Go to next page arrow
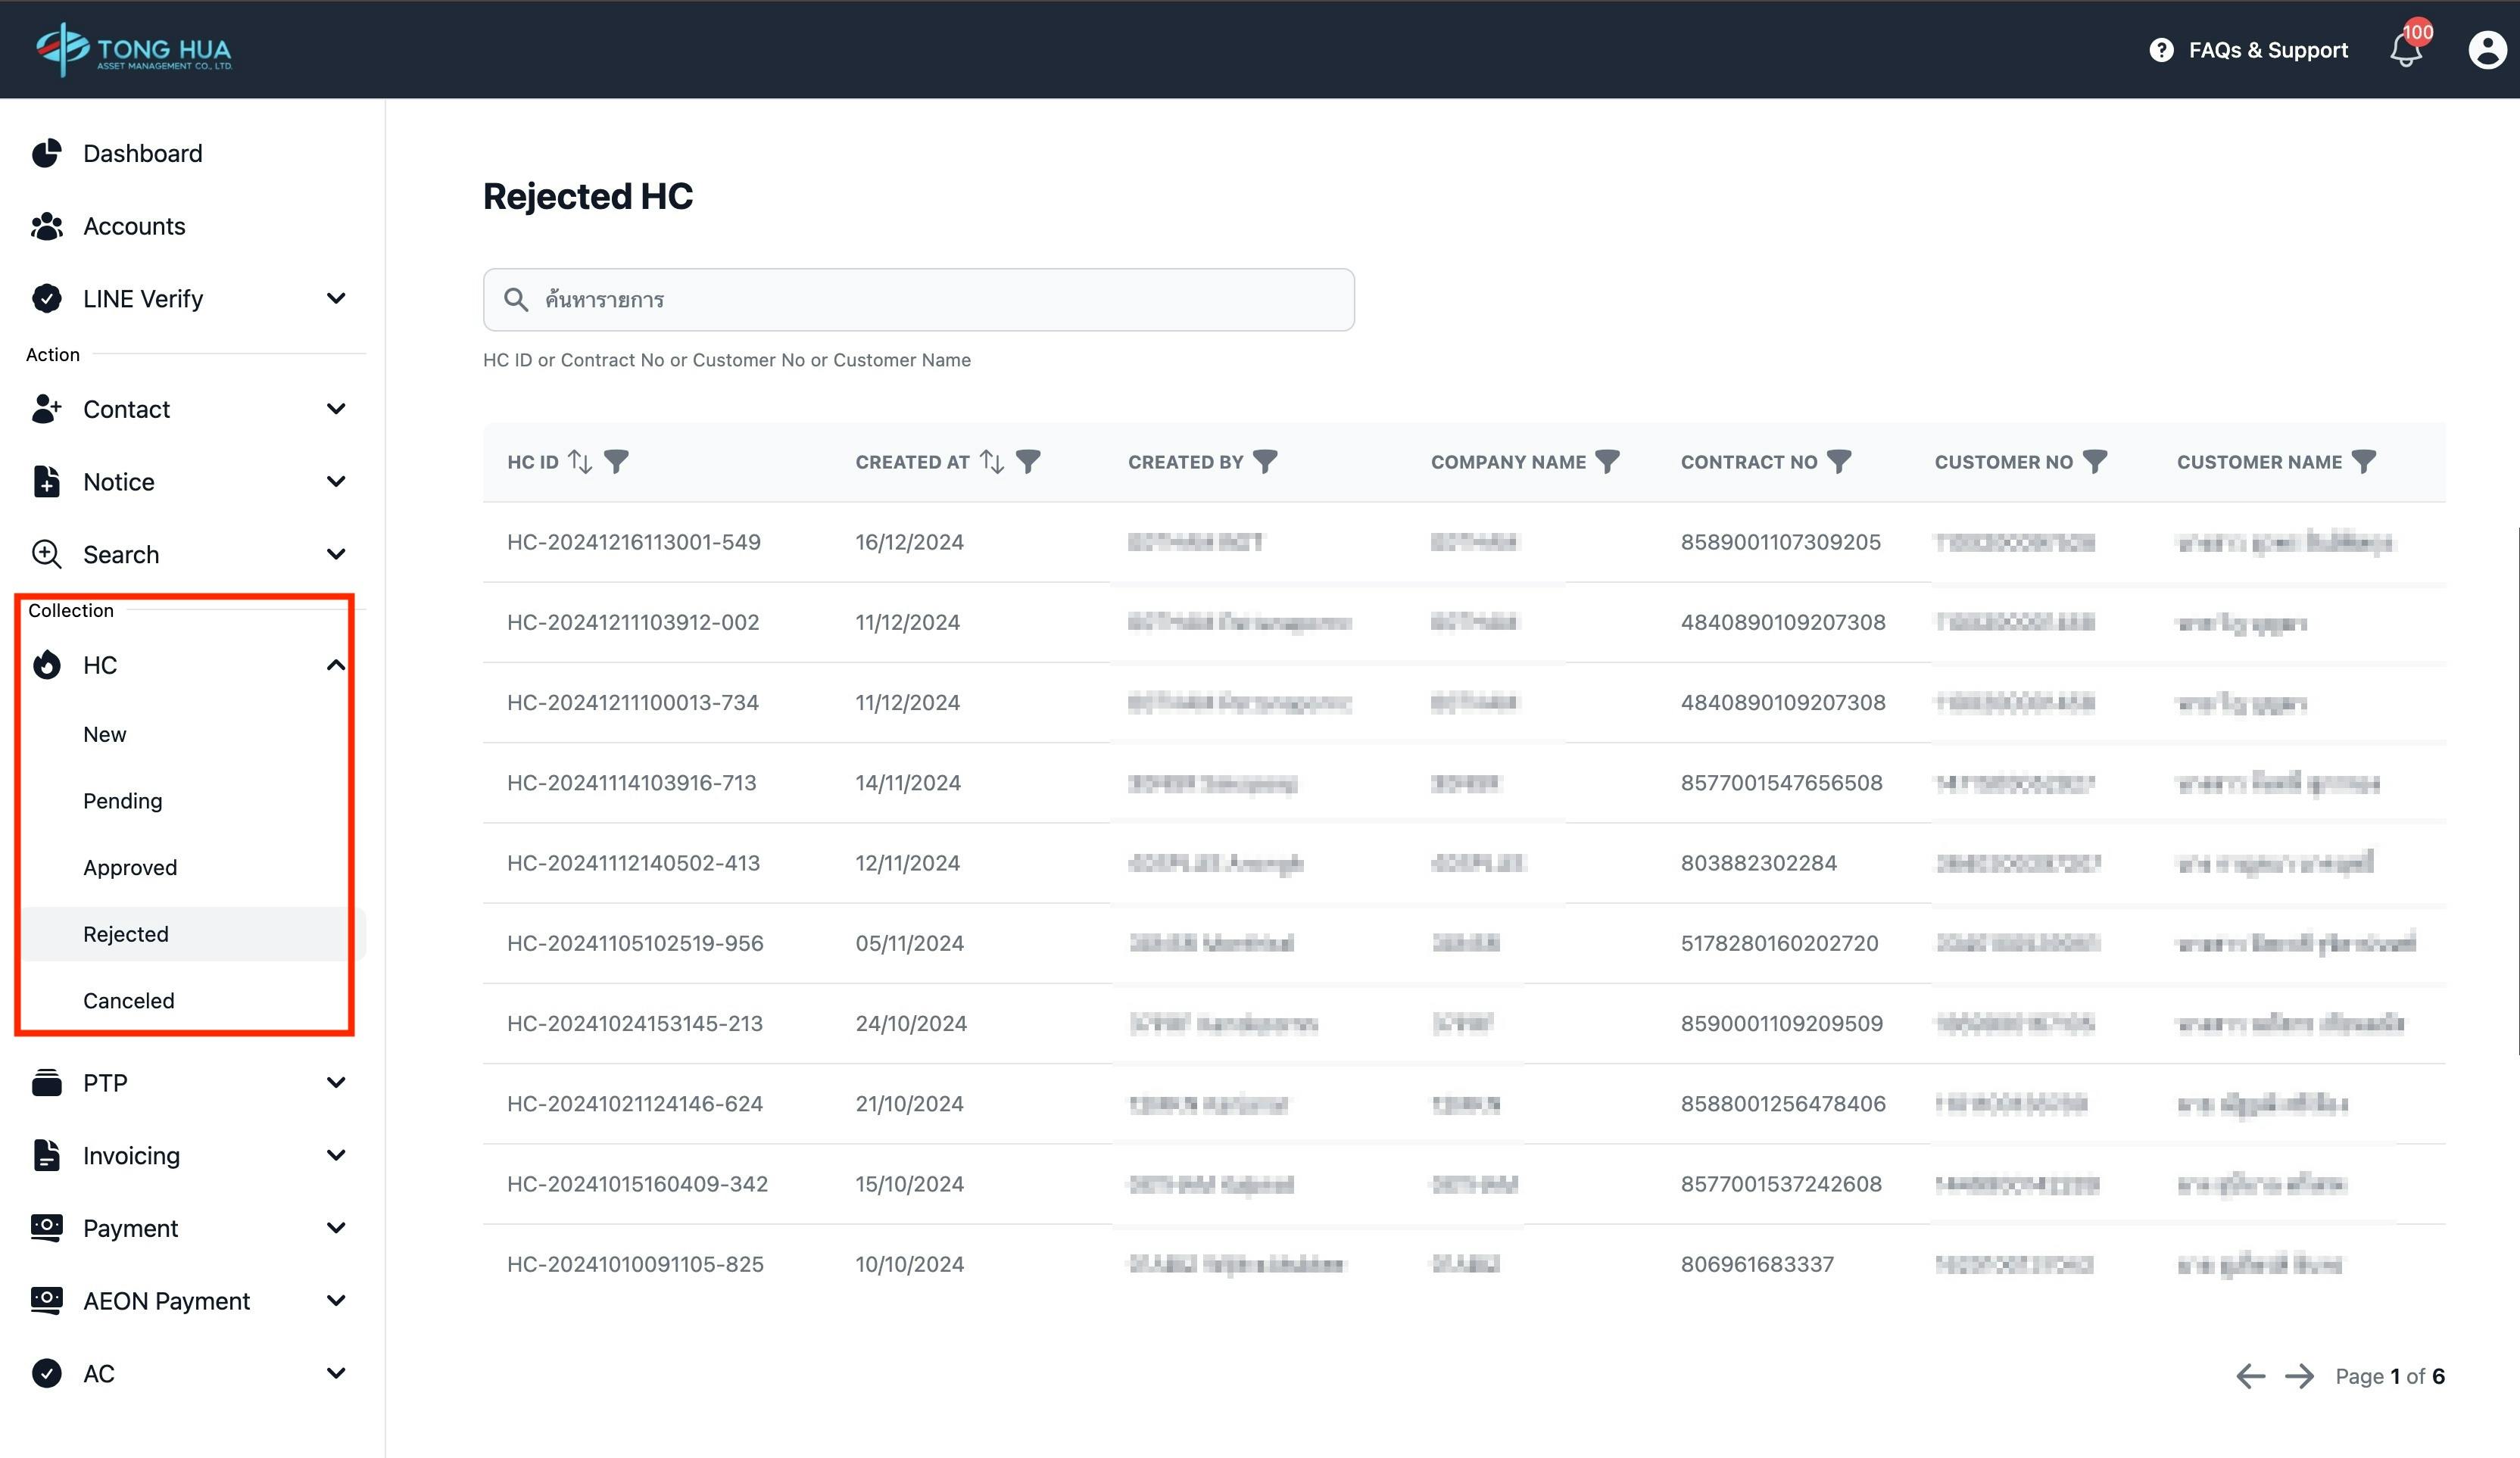 point(2299,1376)
